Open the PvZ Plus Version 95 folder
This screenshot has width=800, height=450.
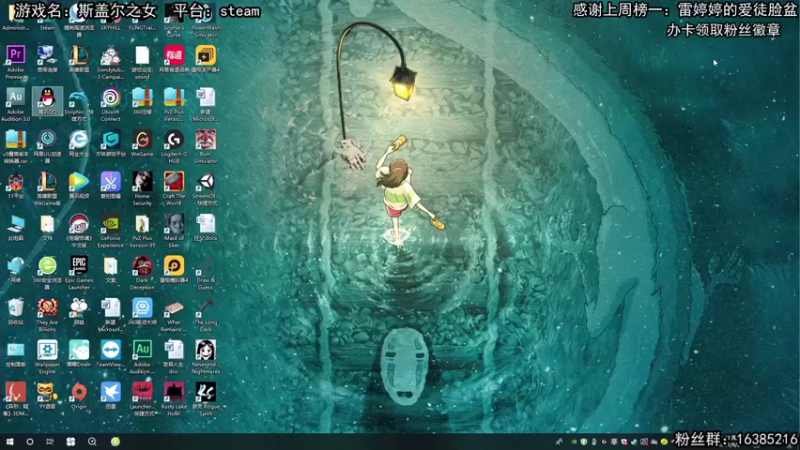coord(142,231)
